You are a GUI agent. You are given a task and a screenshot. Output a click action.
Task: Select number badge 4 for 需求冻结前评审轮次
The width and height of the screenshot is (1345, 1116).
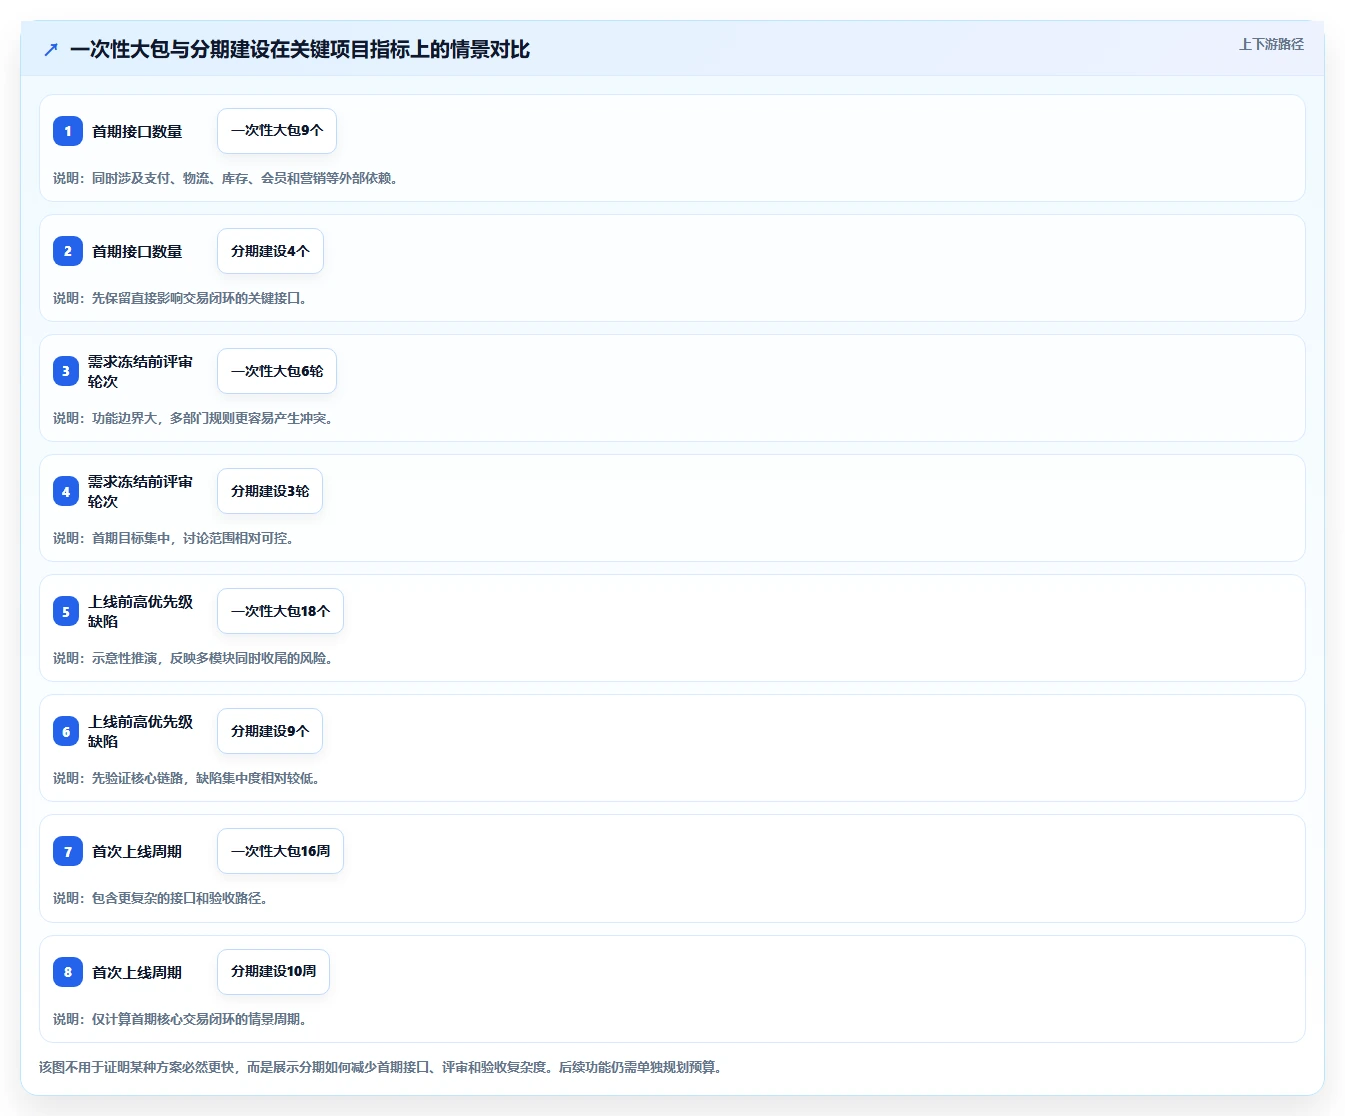tap(66, 491)
